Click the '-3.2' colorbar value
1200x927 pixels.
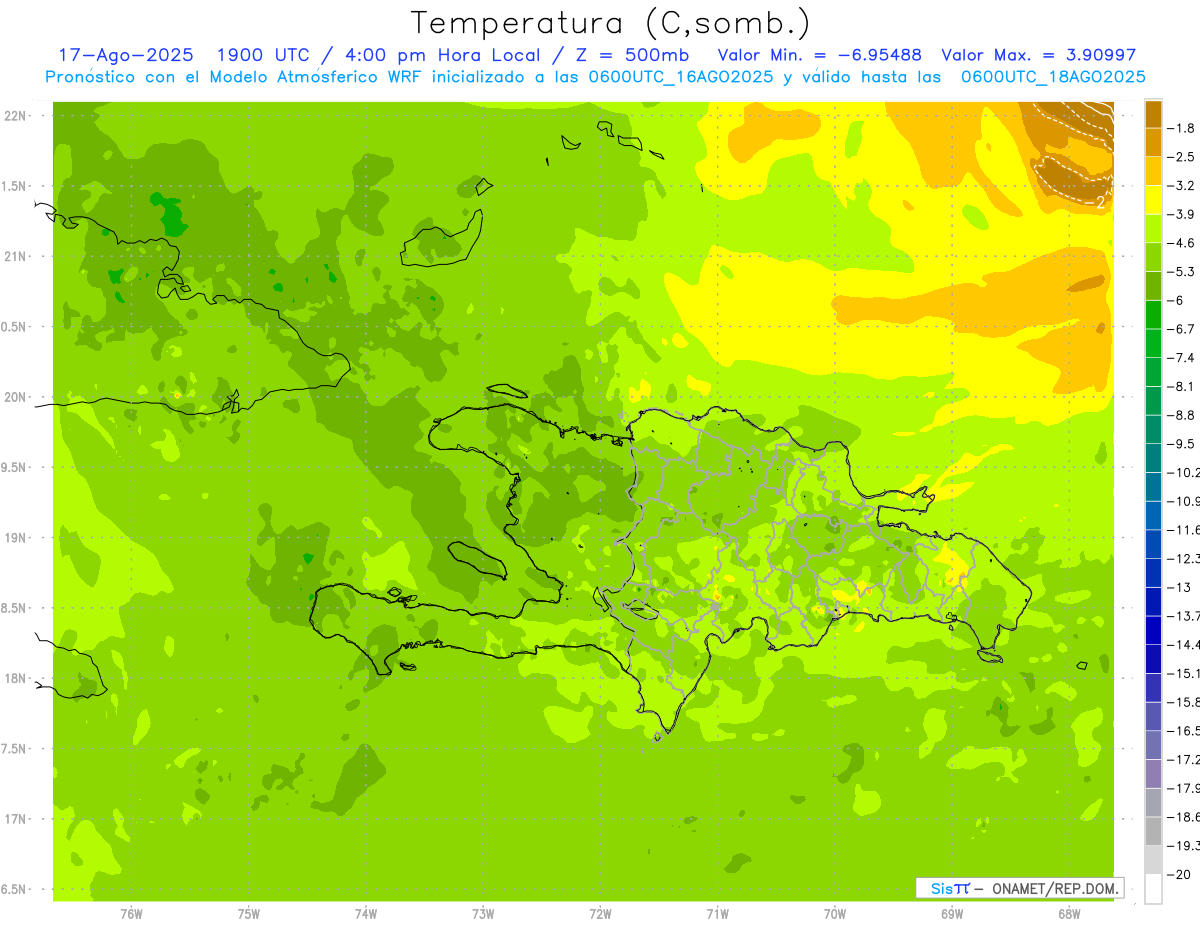point(1181,185)
